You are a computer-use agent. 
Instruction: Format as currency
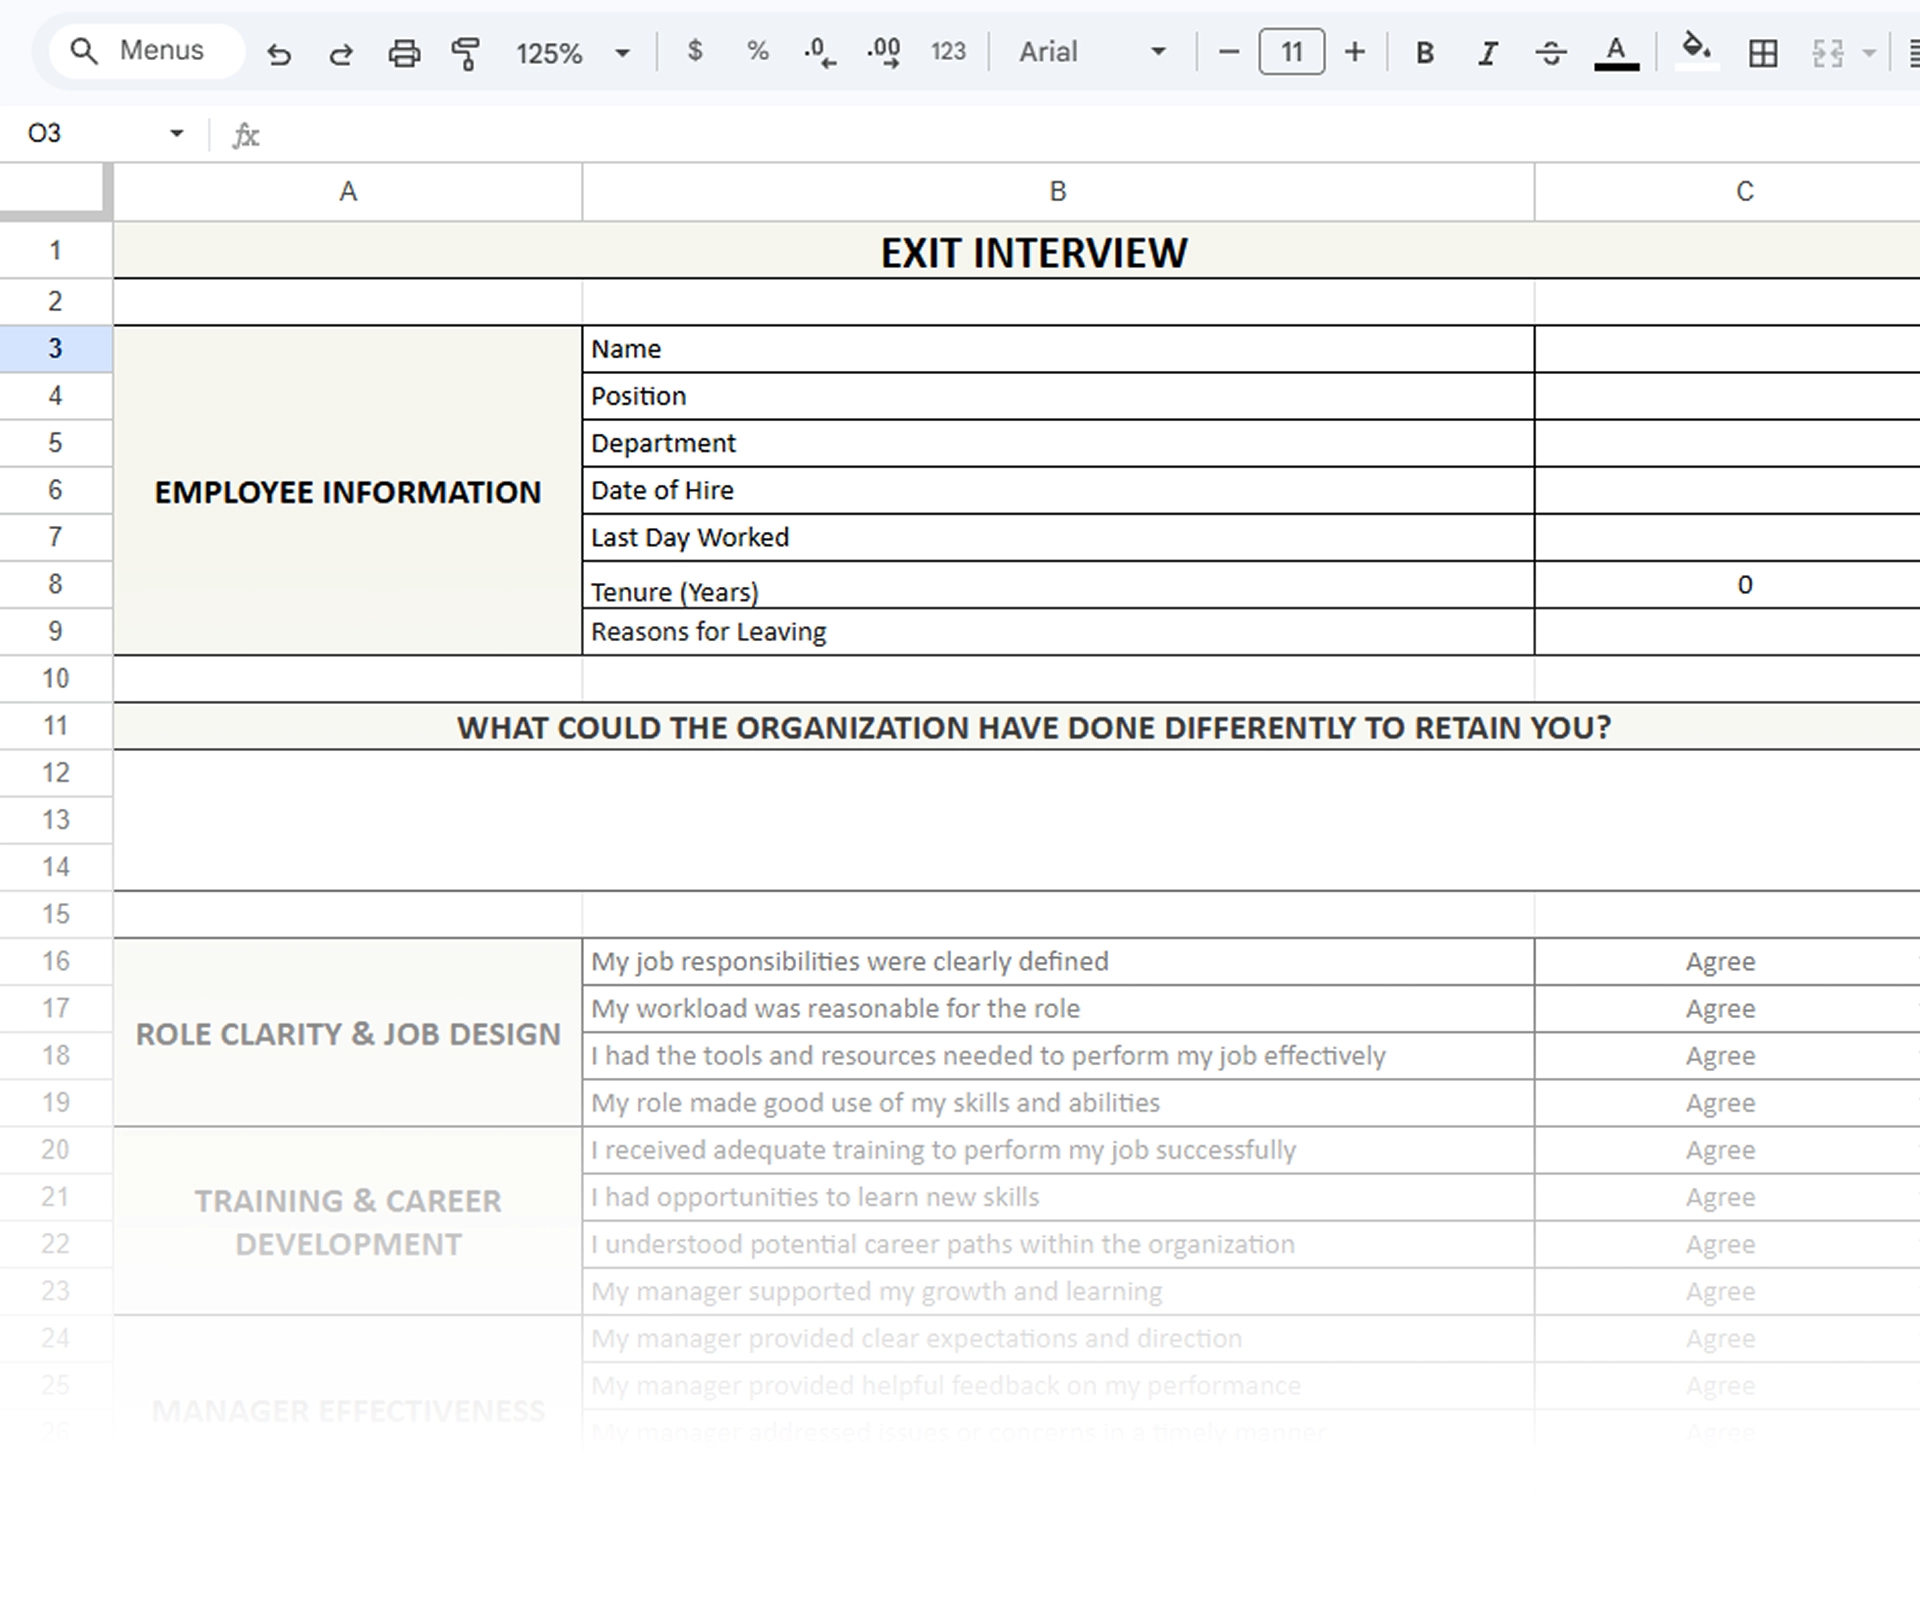[x=695, y=51]
